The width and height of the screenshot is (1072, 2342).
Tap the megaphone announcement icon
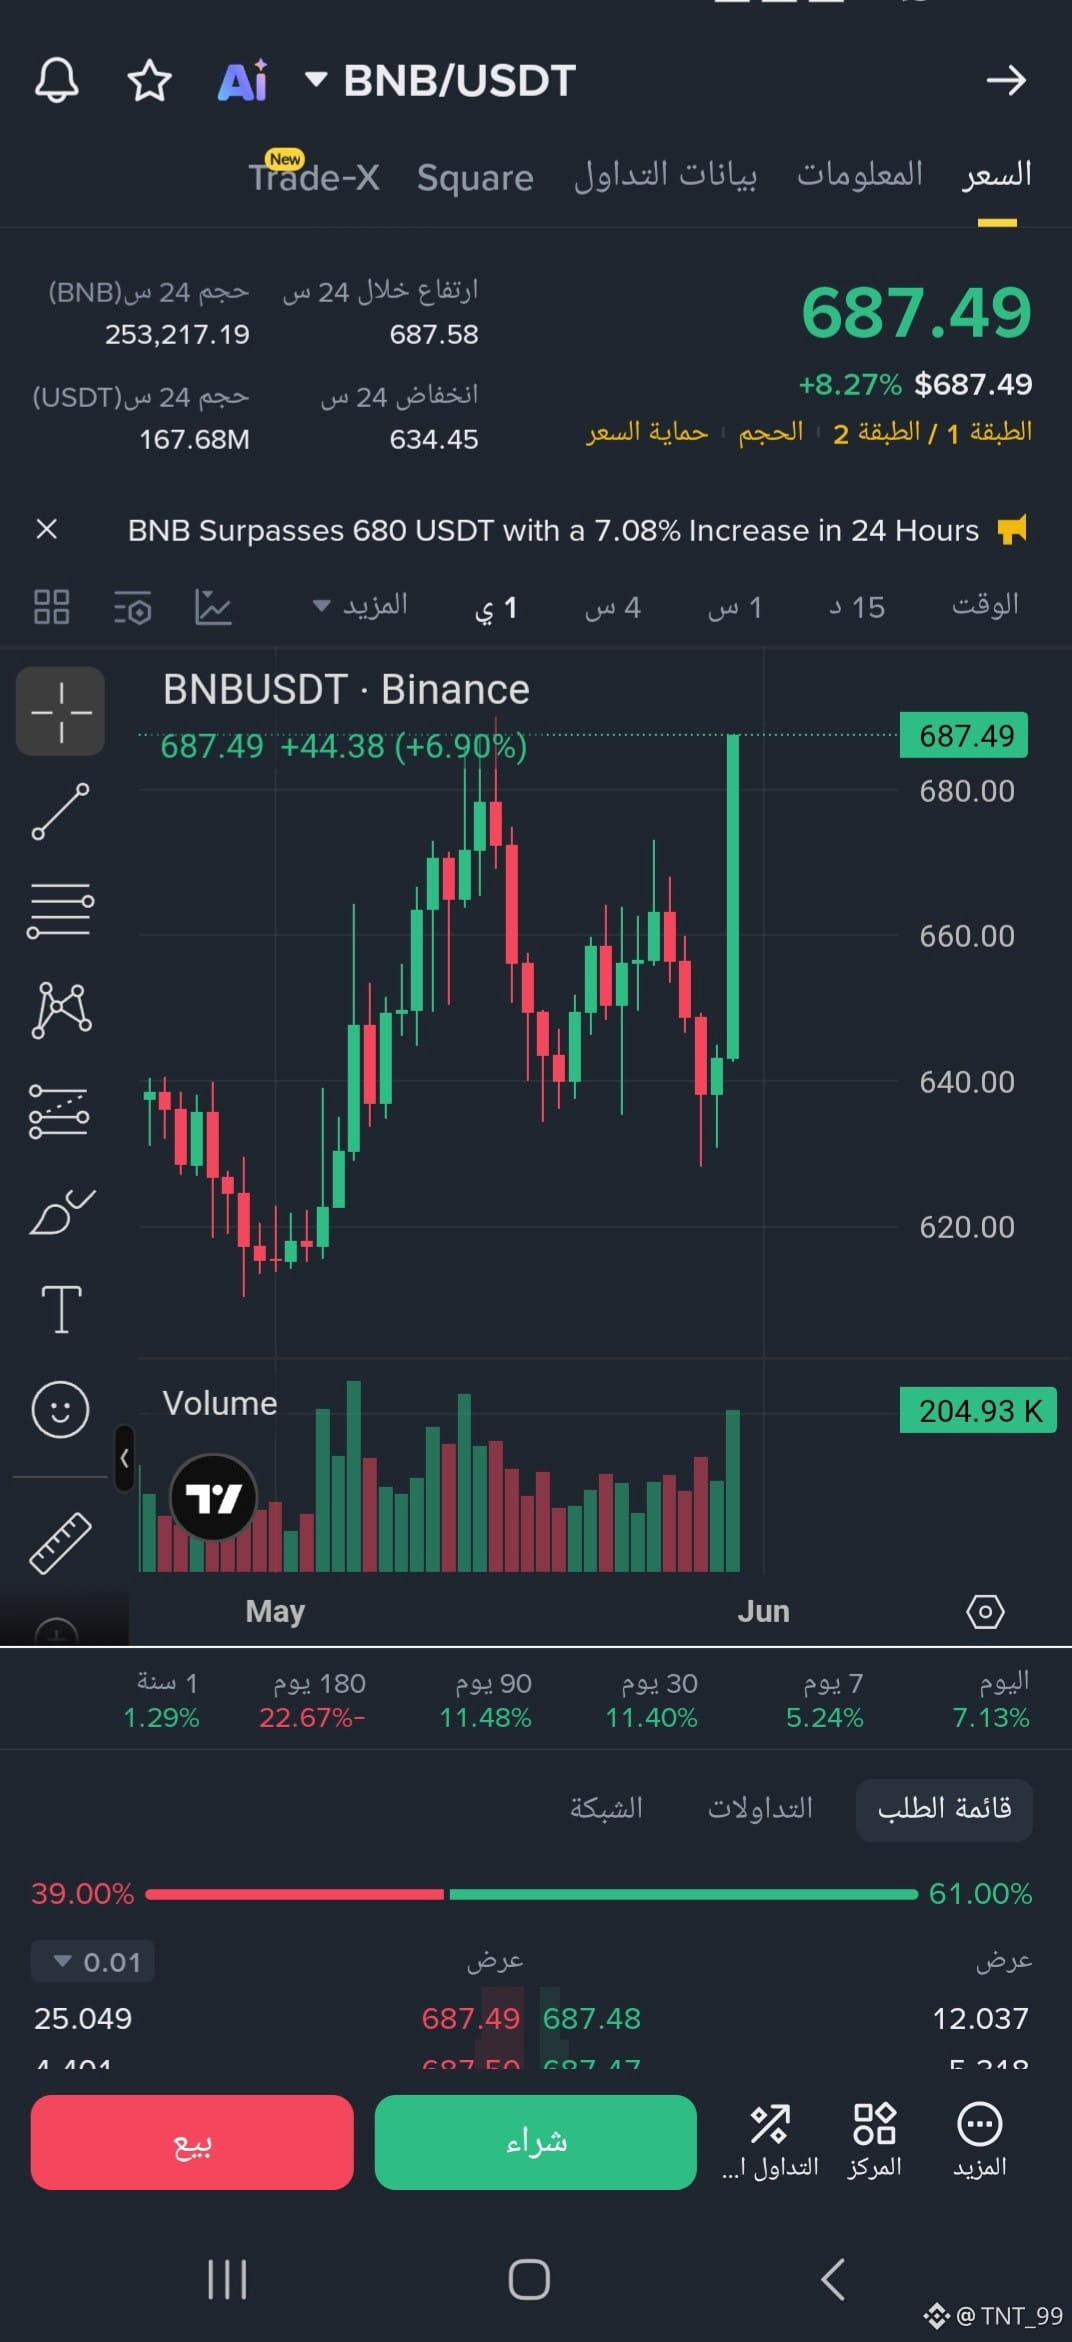pyautogui.click(x=1012, y=529)
